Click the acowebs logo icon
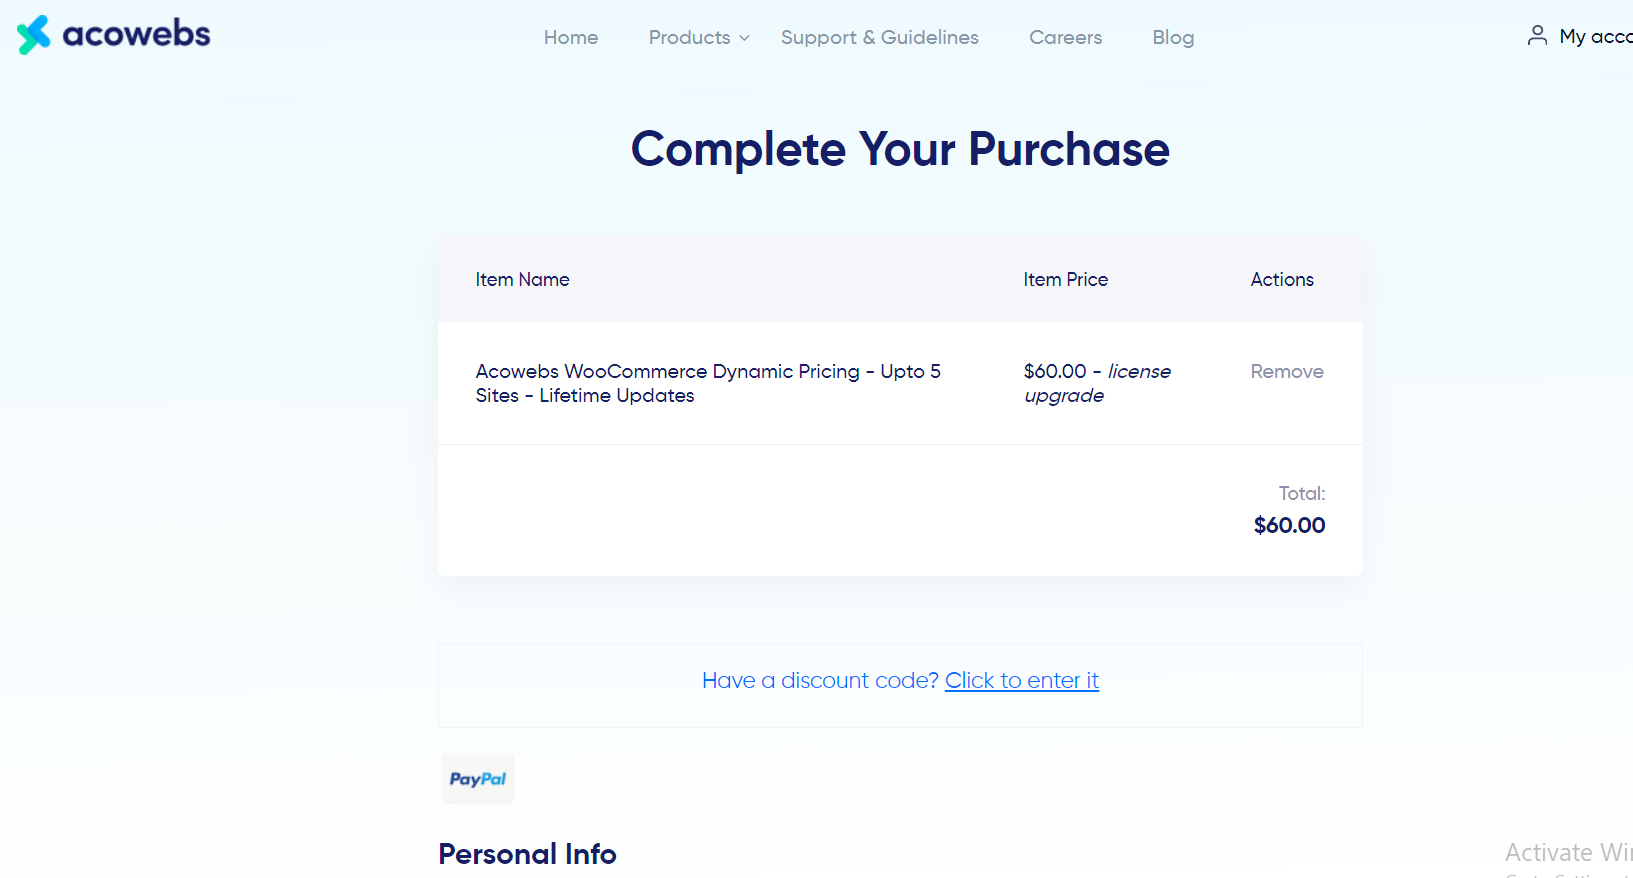 (x=33, y=35)
